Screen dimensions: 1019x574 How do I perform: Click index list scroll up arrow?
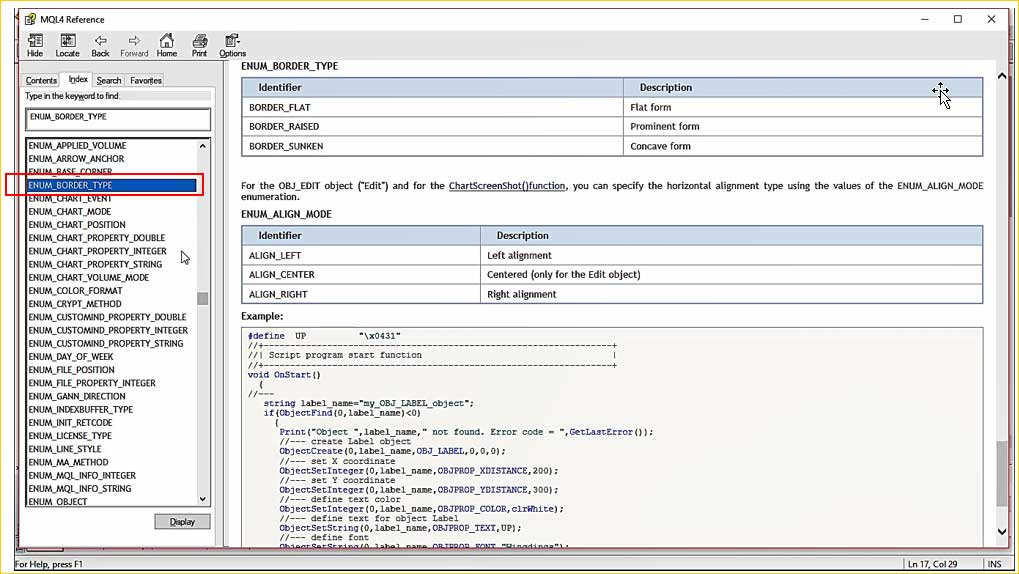[x=203, y=146]
